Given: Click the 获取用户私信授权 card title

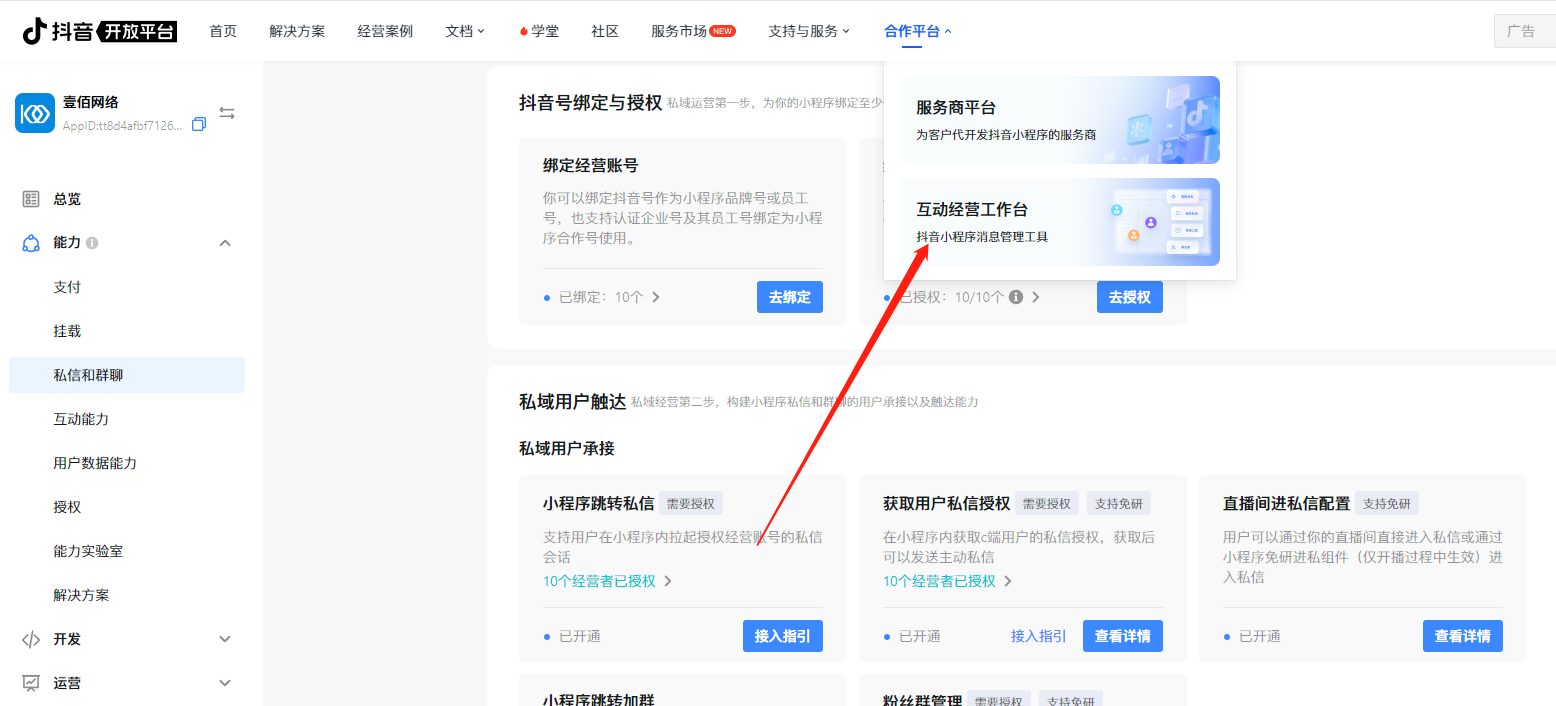Looking at the screenshot, I should click(x=946, y=503).
